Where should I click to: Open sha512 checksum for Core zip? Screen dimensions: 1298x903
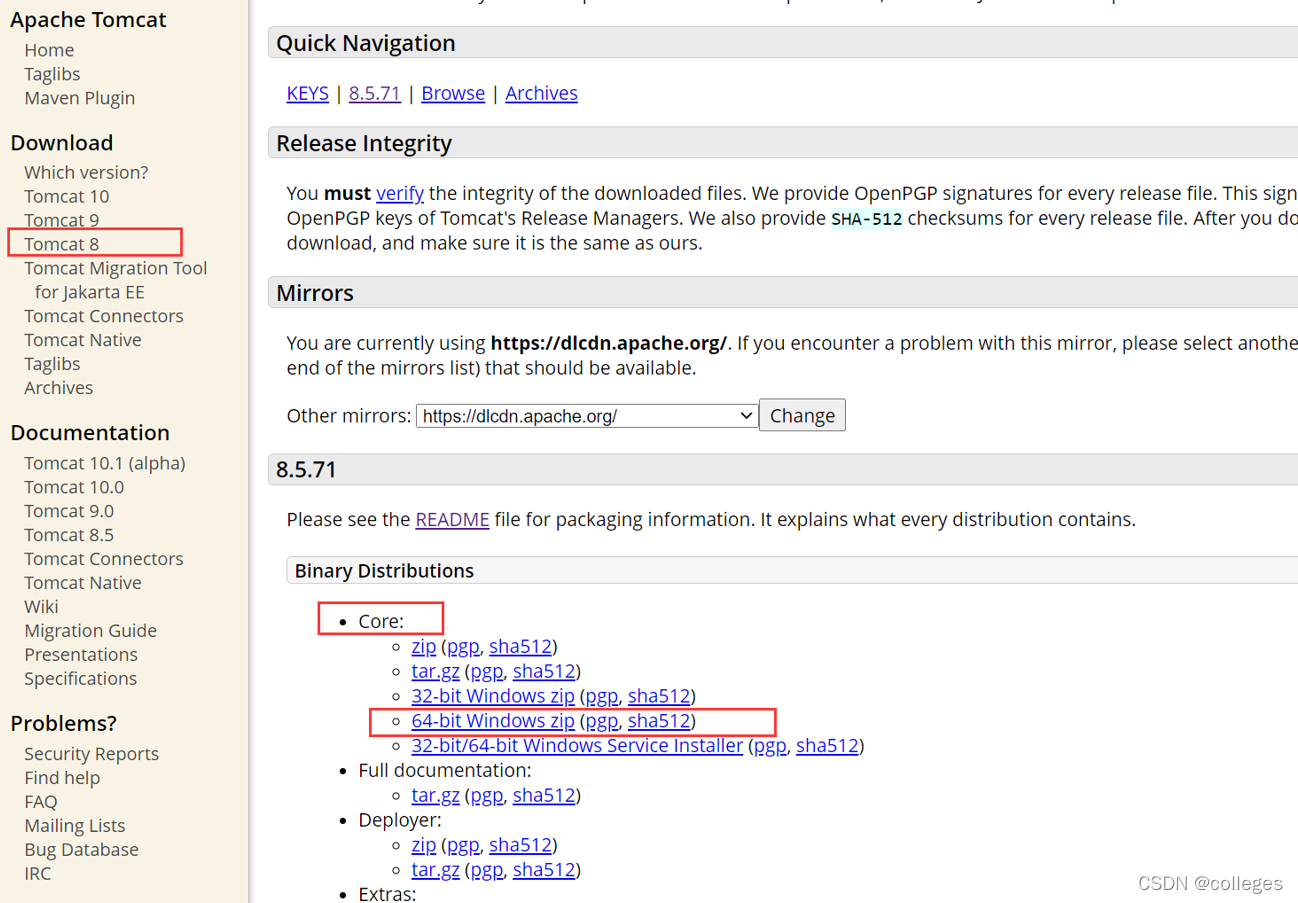coord(520,647)
